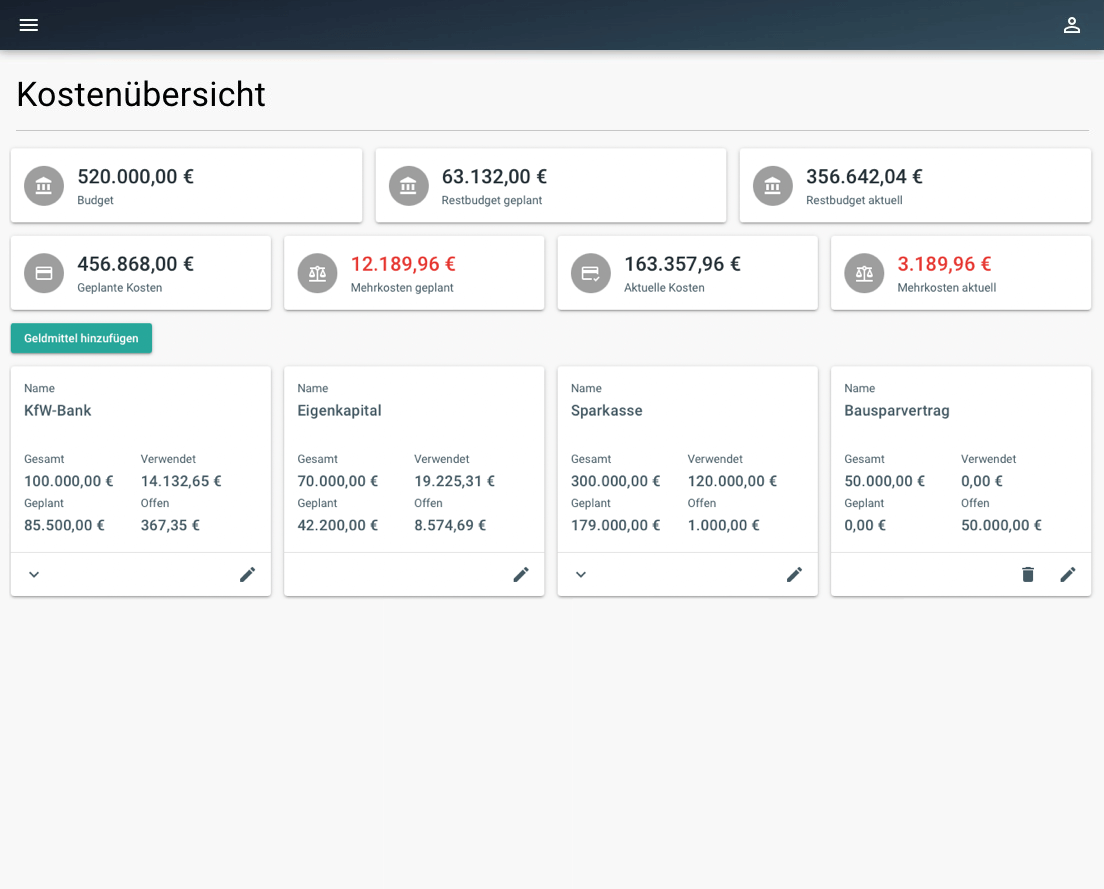Viewport: 1104px width, 889px height.
Task: Click the Bausparvertrag name
Action: coord(896,410)
